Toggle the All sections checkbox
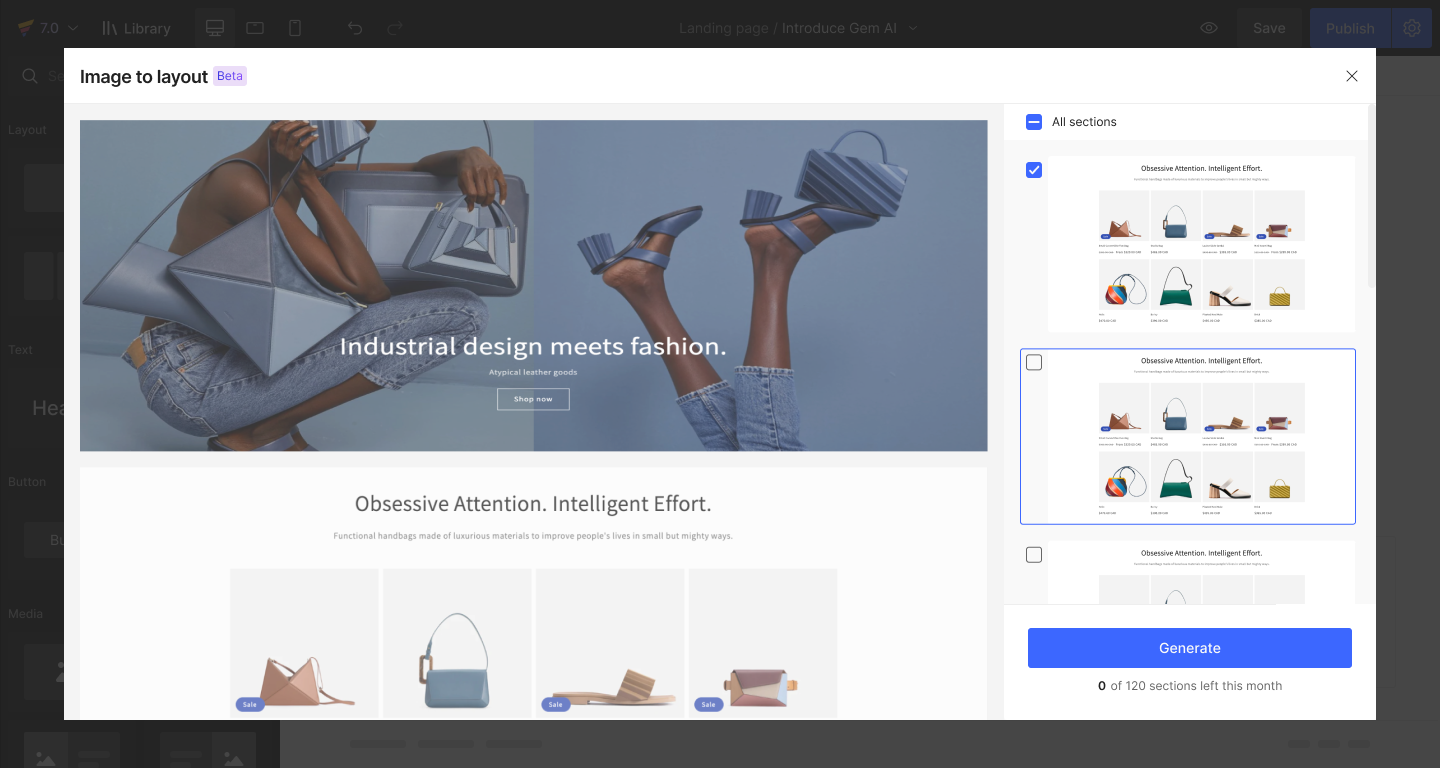1440x768 pixels. (1033, 121)
